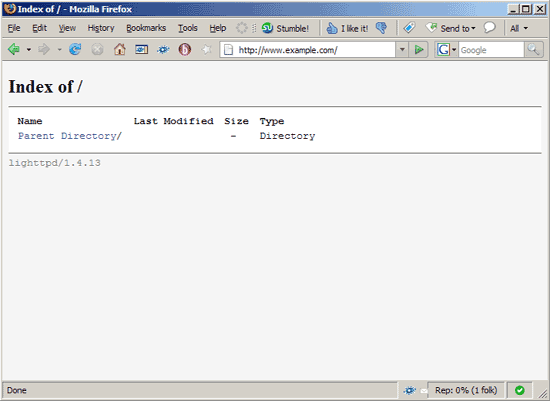
Task: Click the blue tag icon
Action: (409, 28)
